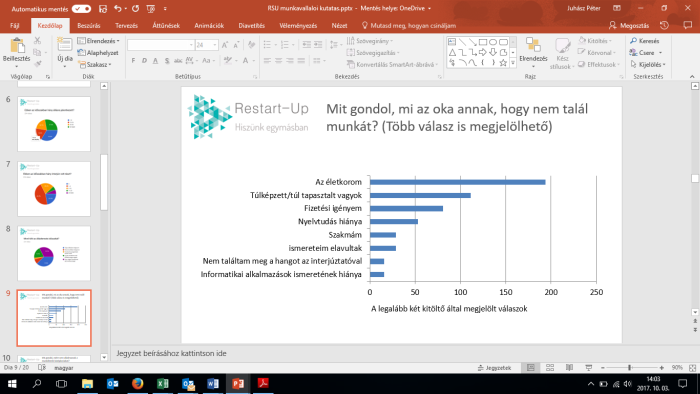
Task: Toggle the Automatikus mentés switch
Action: point(81,8)
